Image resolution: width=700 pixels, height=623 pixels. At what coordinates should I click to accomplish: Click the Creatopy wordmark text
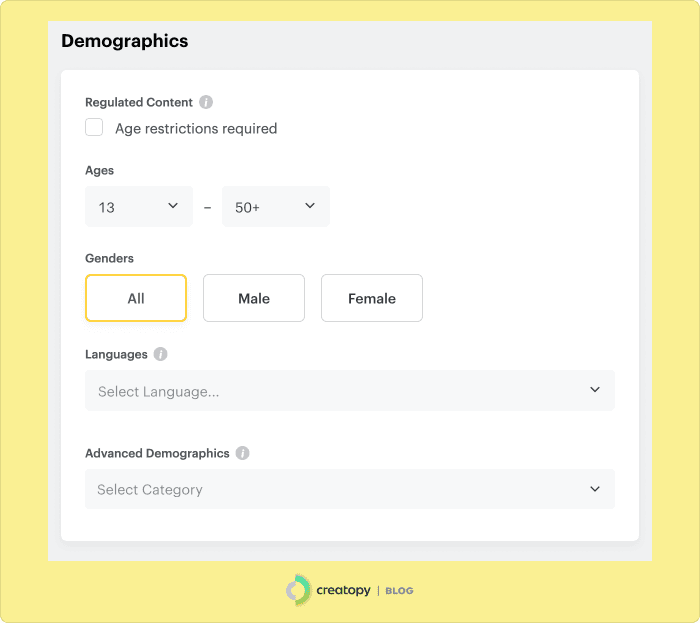coord(342,591)
